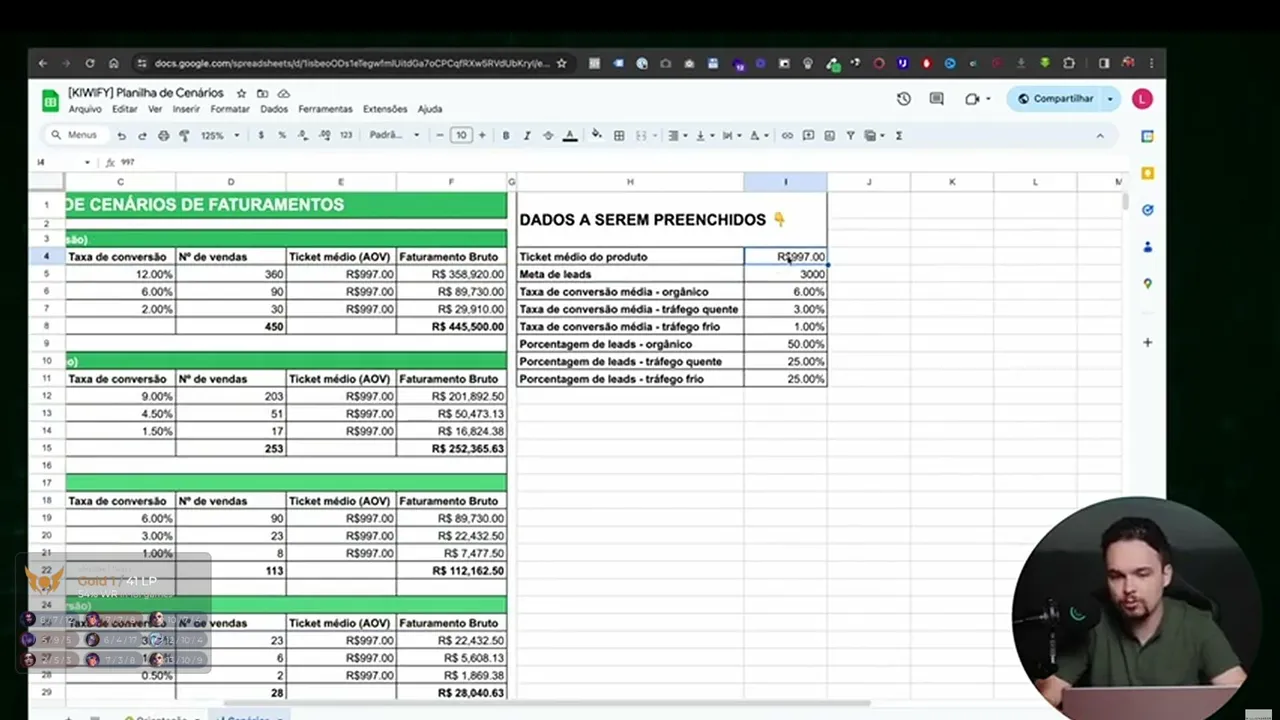Select cell with Meta de leads value 3000
1280x720 pixels.
click(x=785, y=274)
